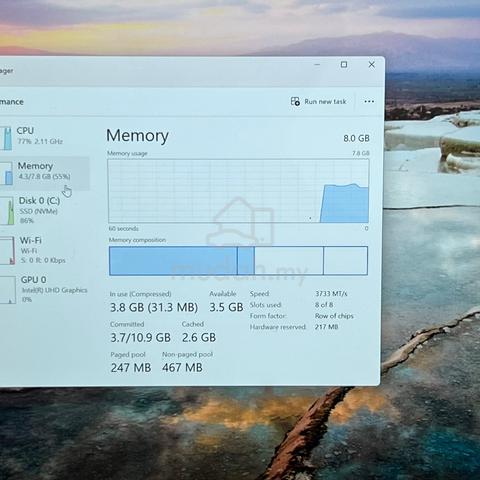Click the 77% 2.11 GHz CPU text

[40, 141]
